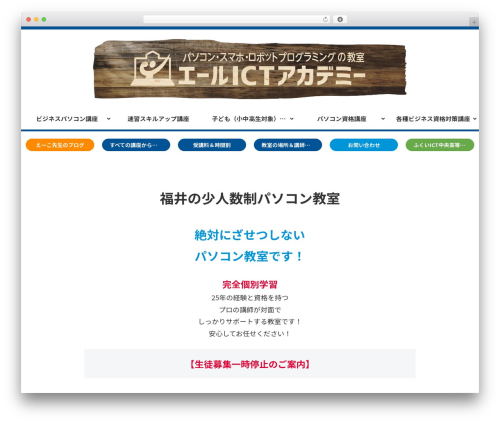Expand the arrow next to 各種ビジネス資格対策講座

click(475, 119)
